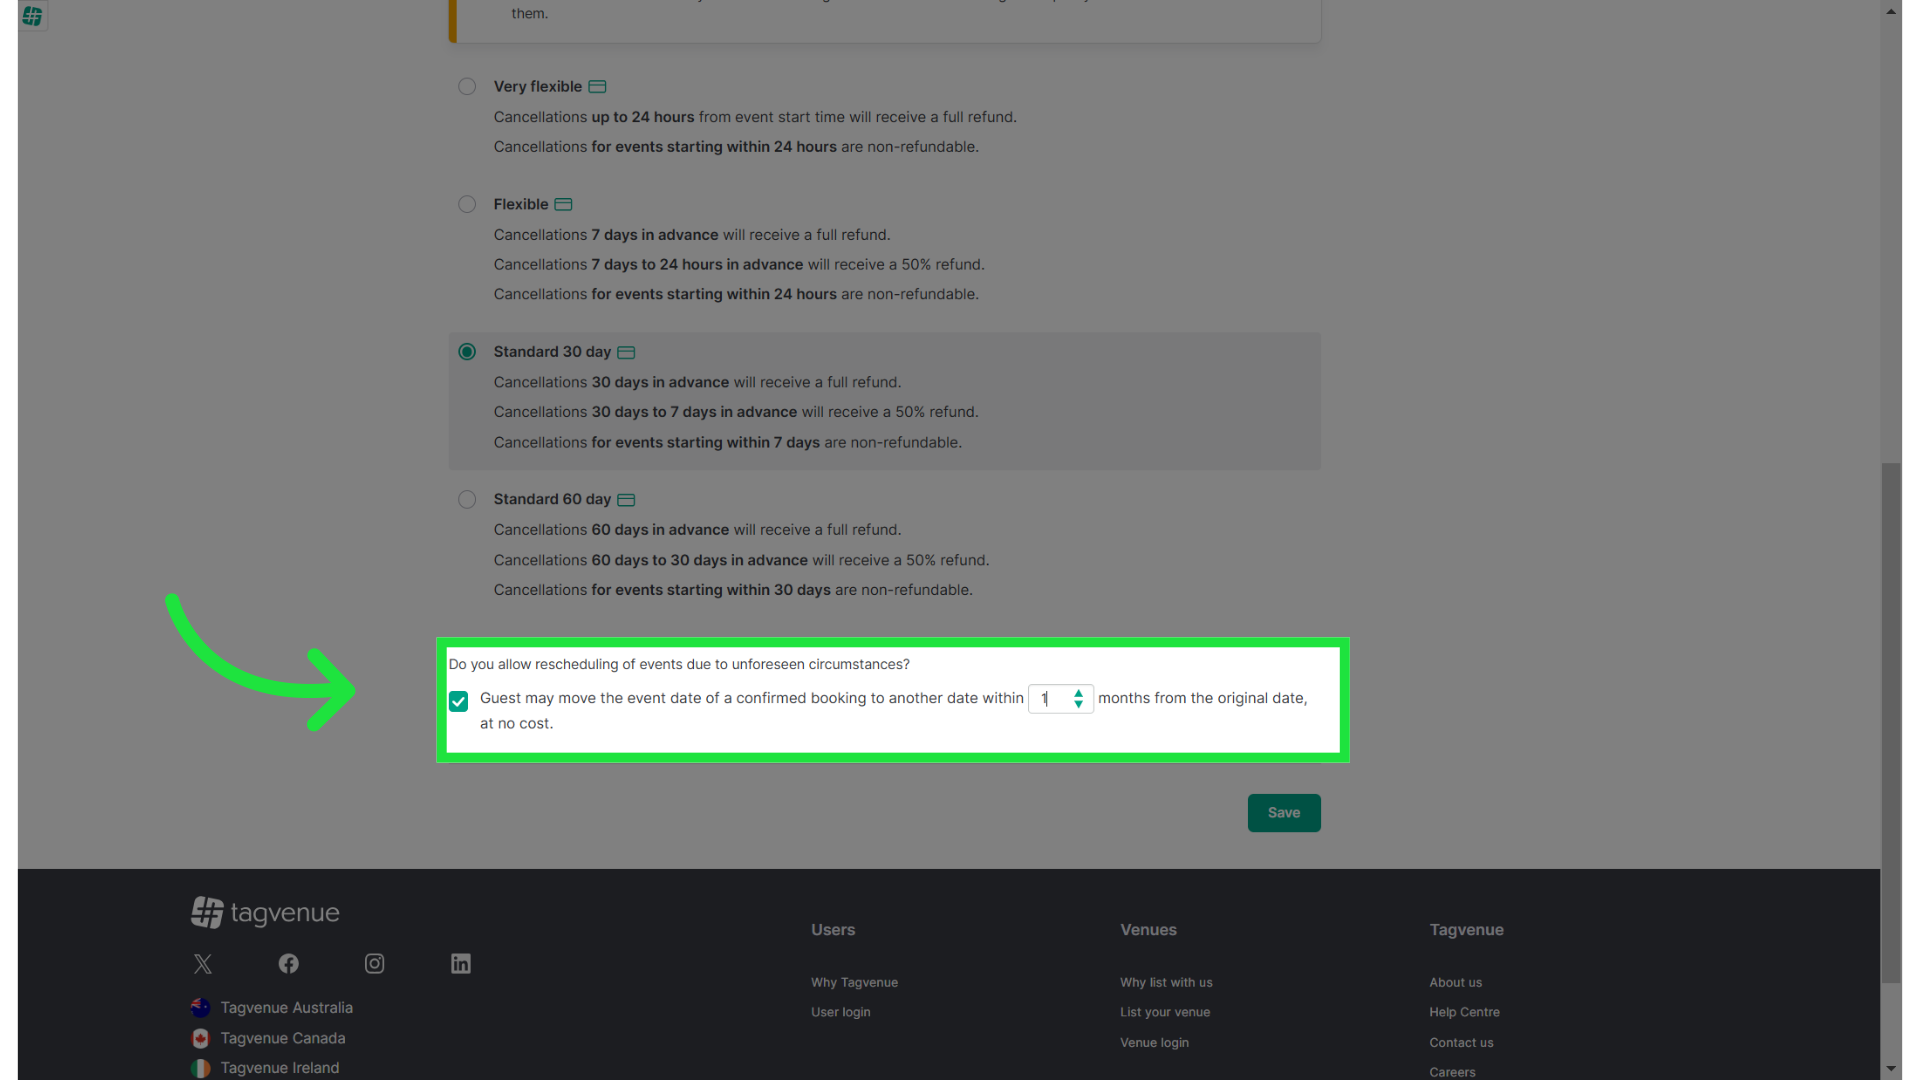Click card icon beside Flexible
Screen dimensions: 1920x1080
coord(563,205)
